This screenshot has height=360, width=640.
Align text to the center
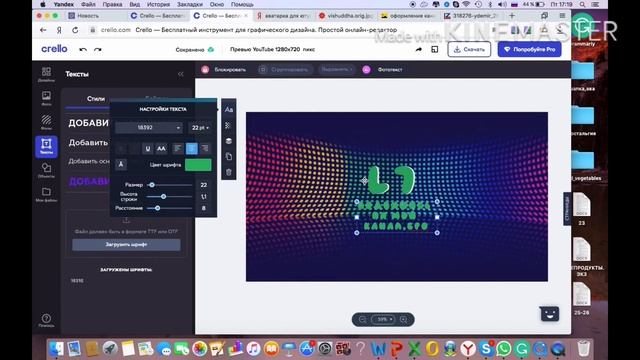pos(191,149)
